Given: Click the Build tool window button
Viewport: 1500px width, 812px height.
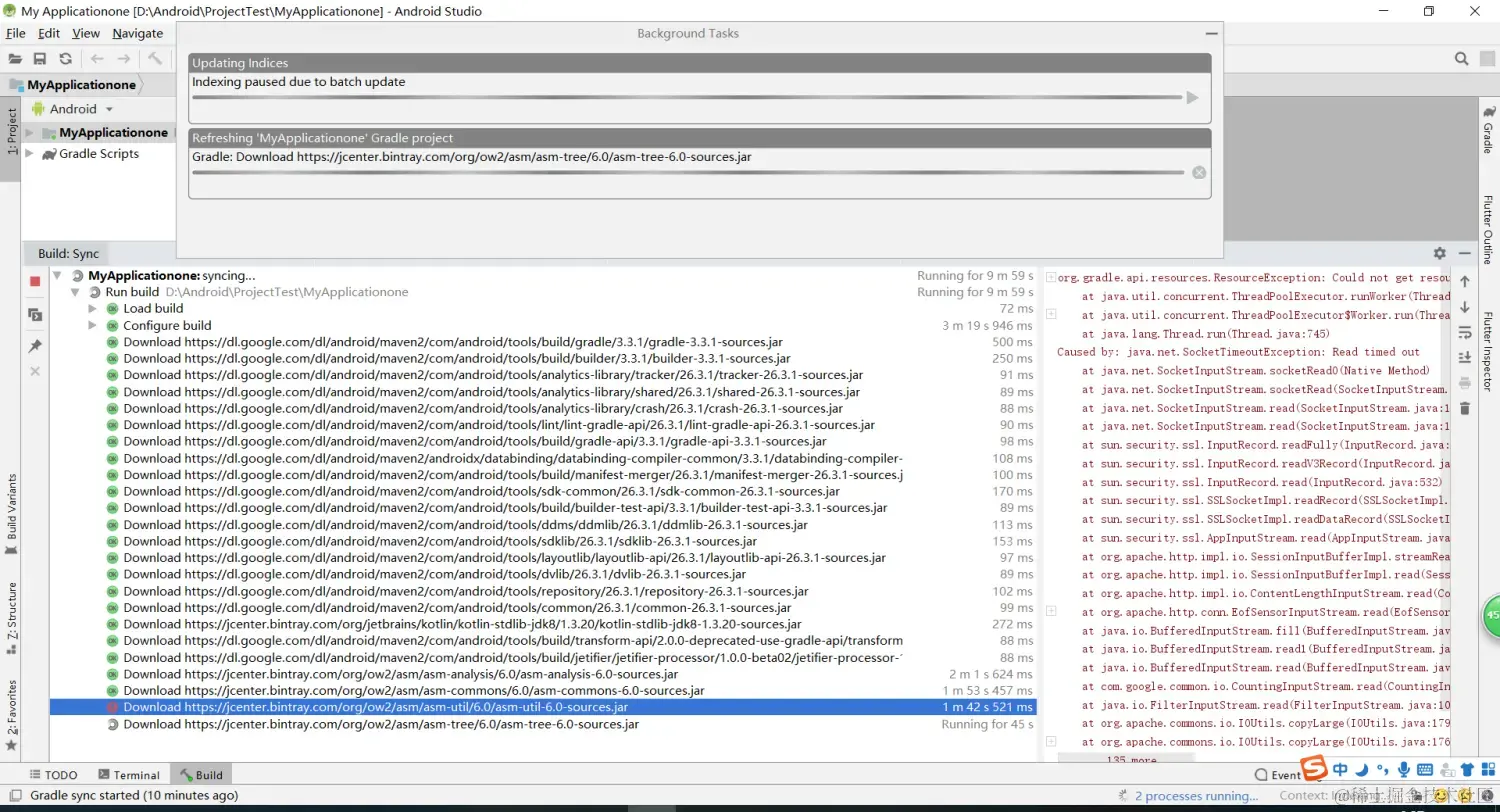Looking at the screenshot, I should [201, 775].
